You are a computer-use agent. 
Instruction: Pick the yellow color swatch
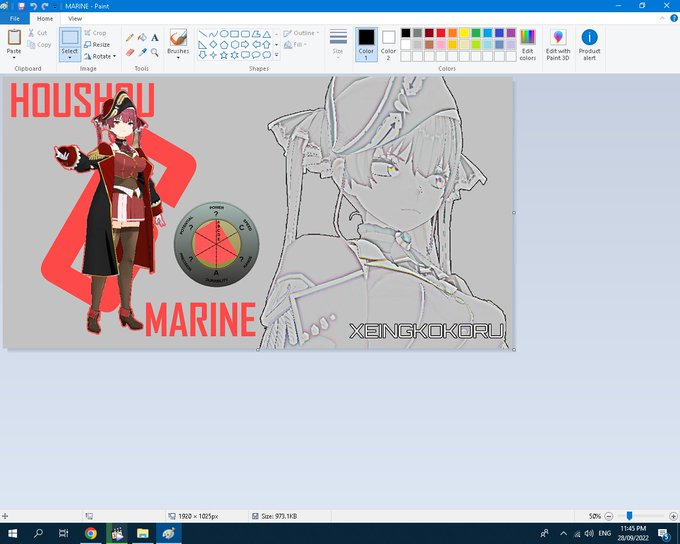coord(464,33)
